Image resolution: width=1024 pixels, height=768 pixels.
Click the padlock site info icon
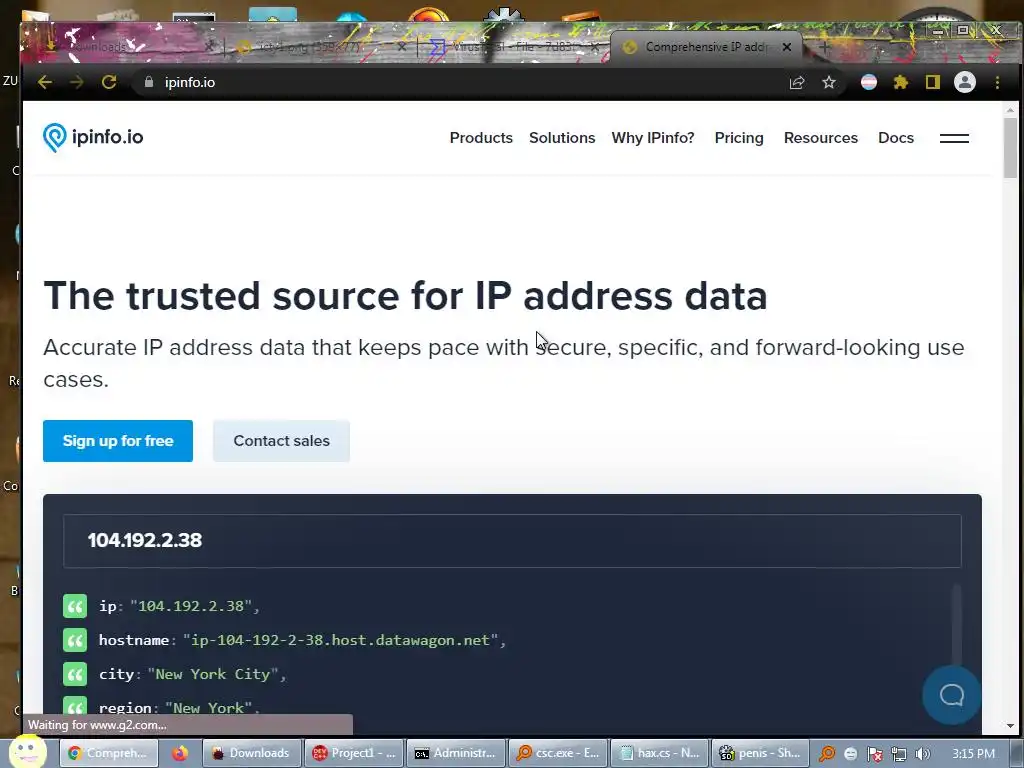pyautogui.click(x=149, y=82)
